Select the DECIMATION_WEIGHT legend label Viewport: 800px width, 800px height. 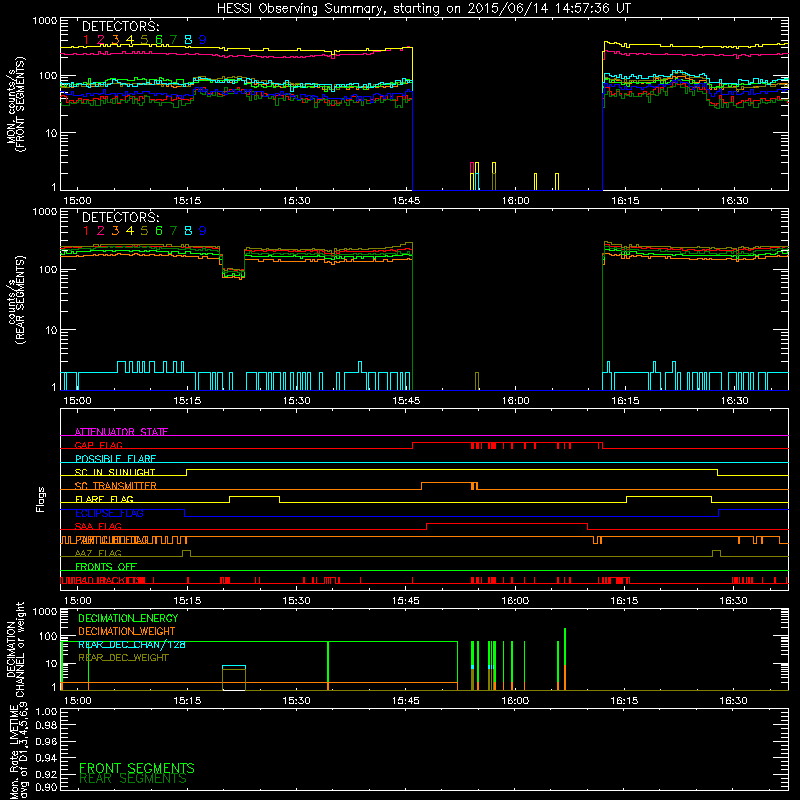point(127,631)
